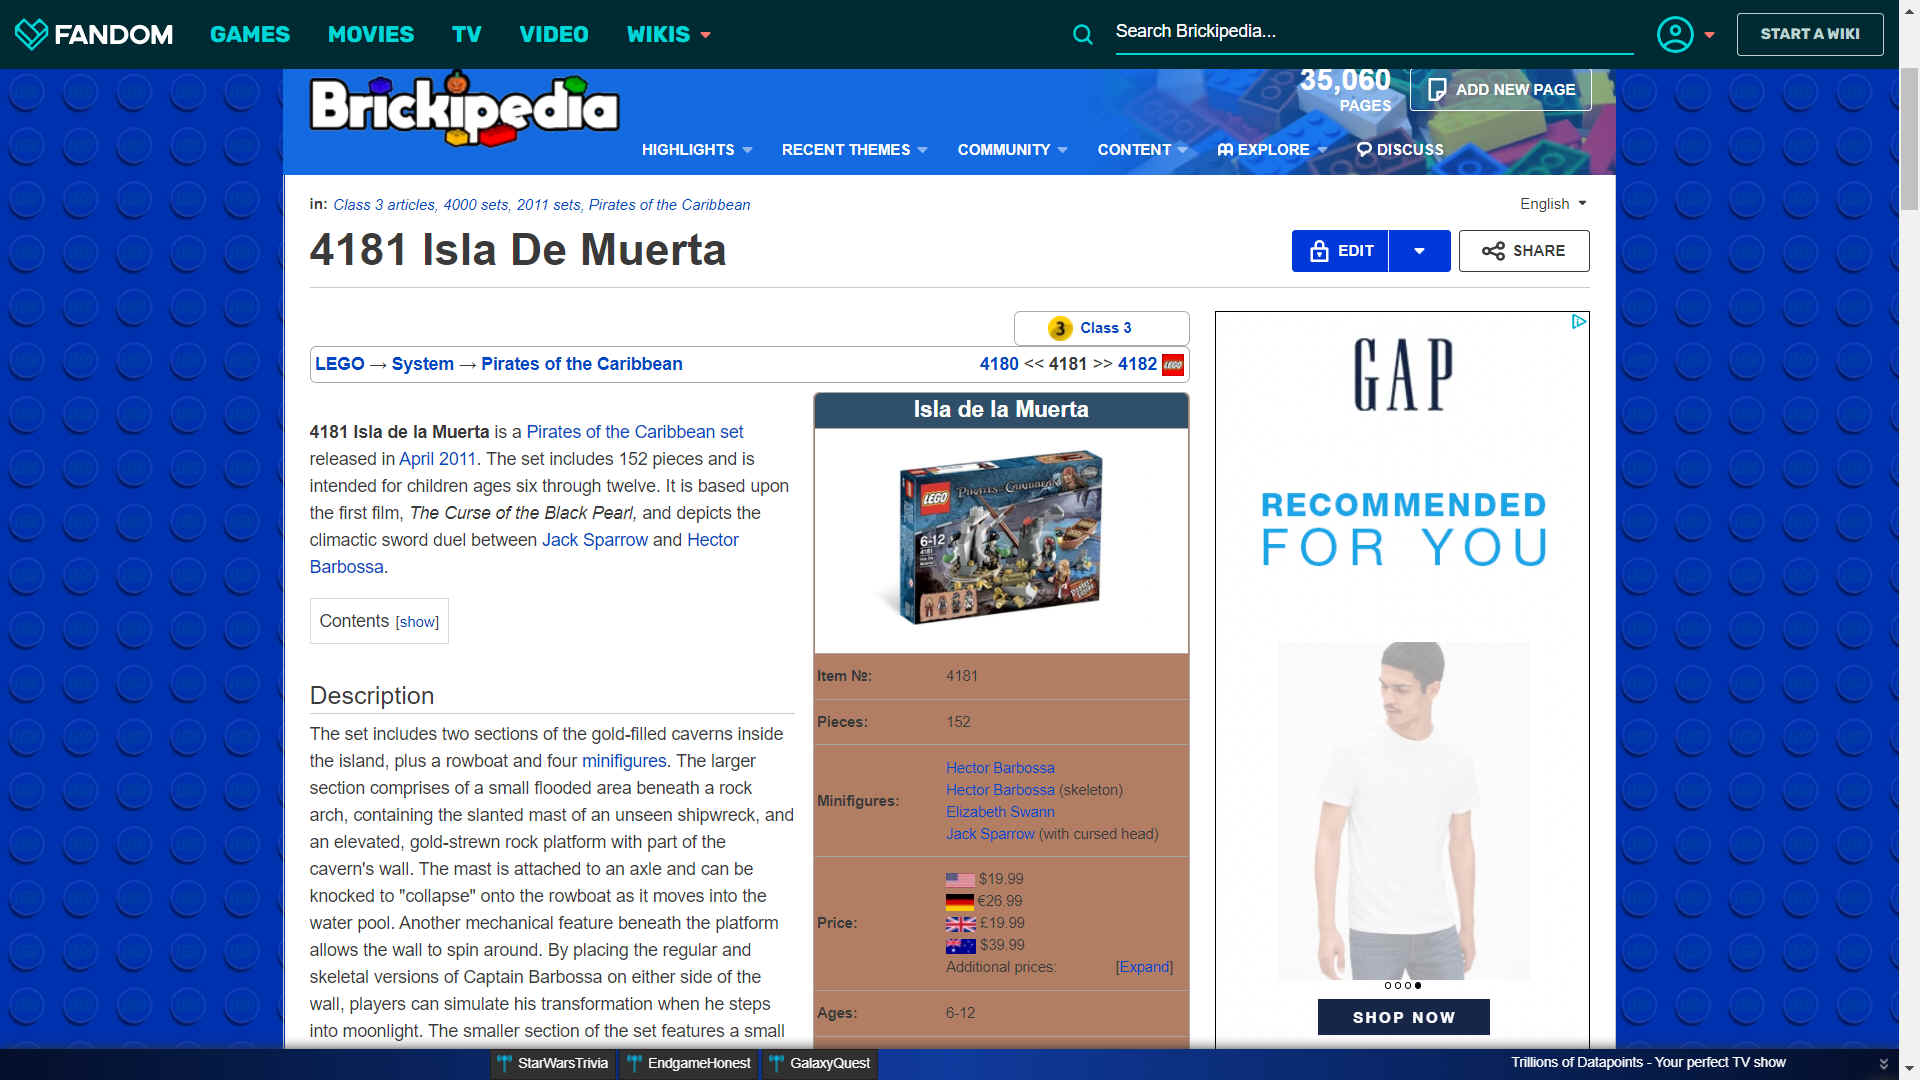Collapse the bottom bar with chevron icon
The image size is (1920, 1080).
pyautogui.click(x=1883, y=1063)
